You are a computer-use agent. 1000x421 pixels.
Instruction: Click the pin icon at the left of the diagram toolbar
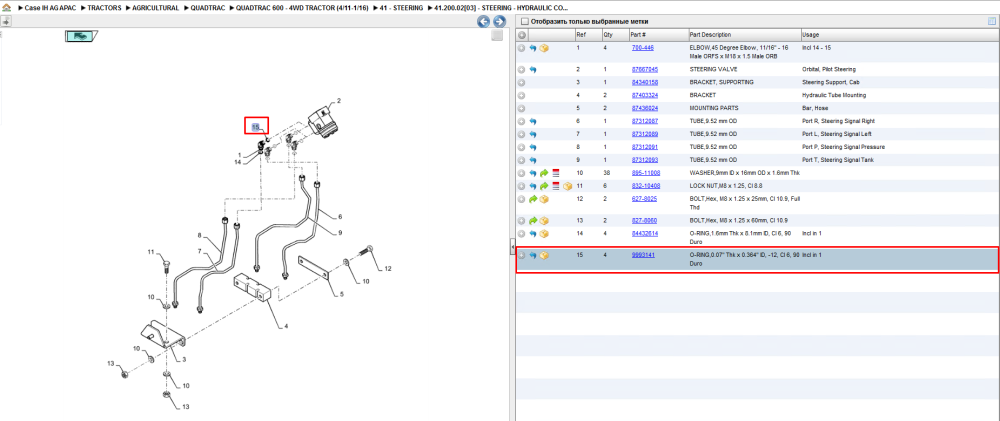click(6, 22)
